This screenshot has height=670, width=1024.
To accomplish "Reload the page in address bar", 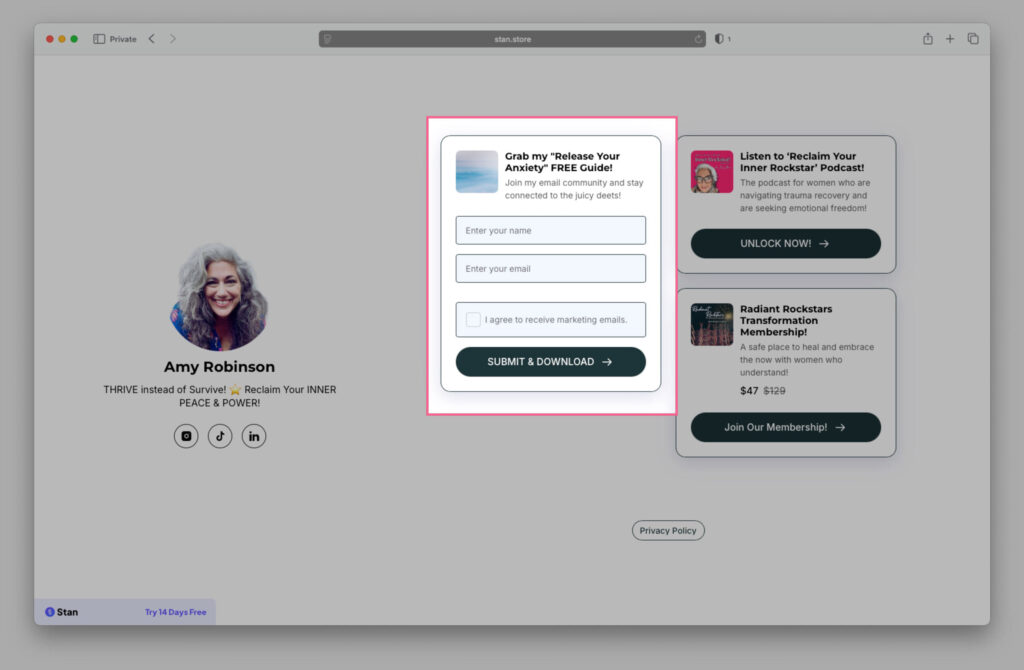I will pos(699,39).
